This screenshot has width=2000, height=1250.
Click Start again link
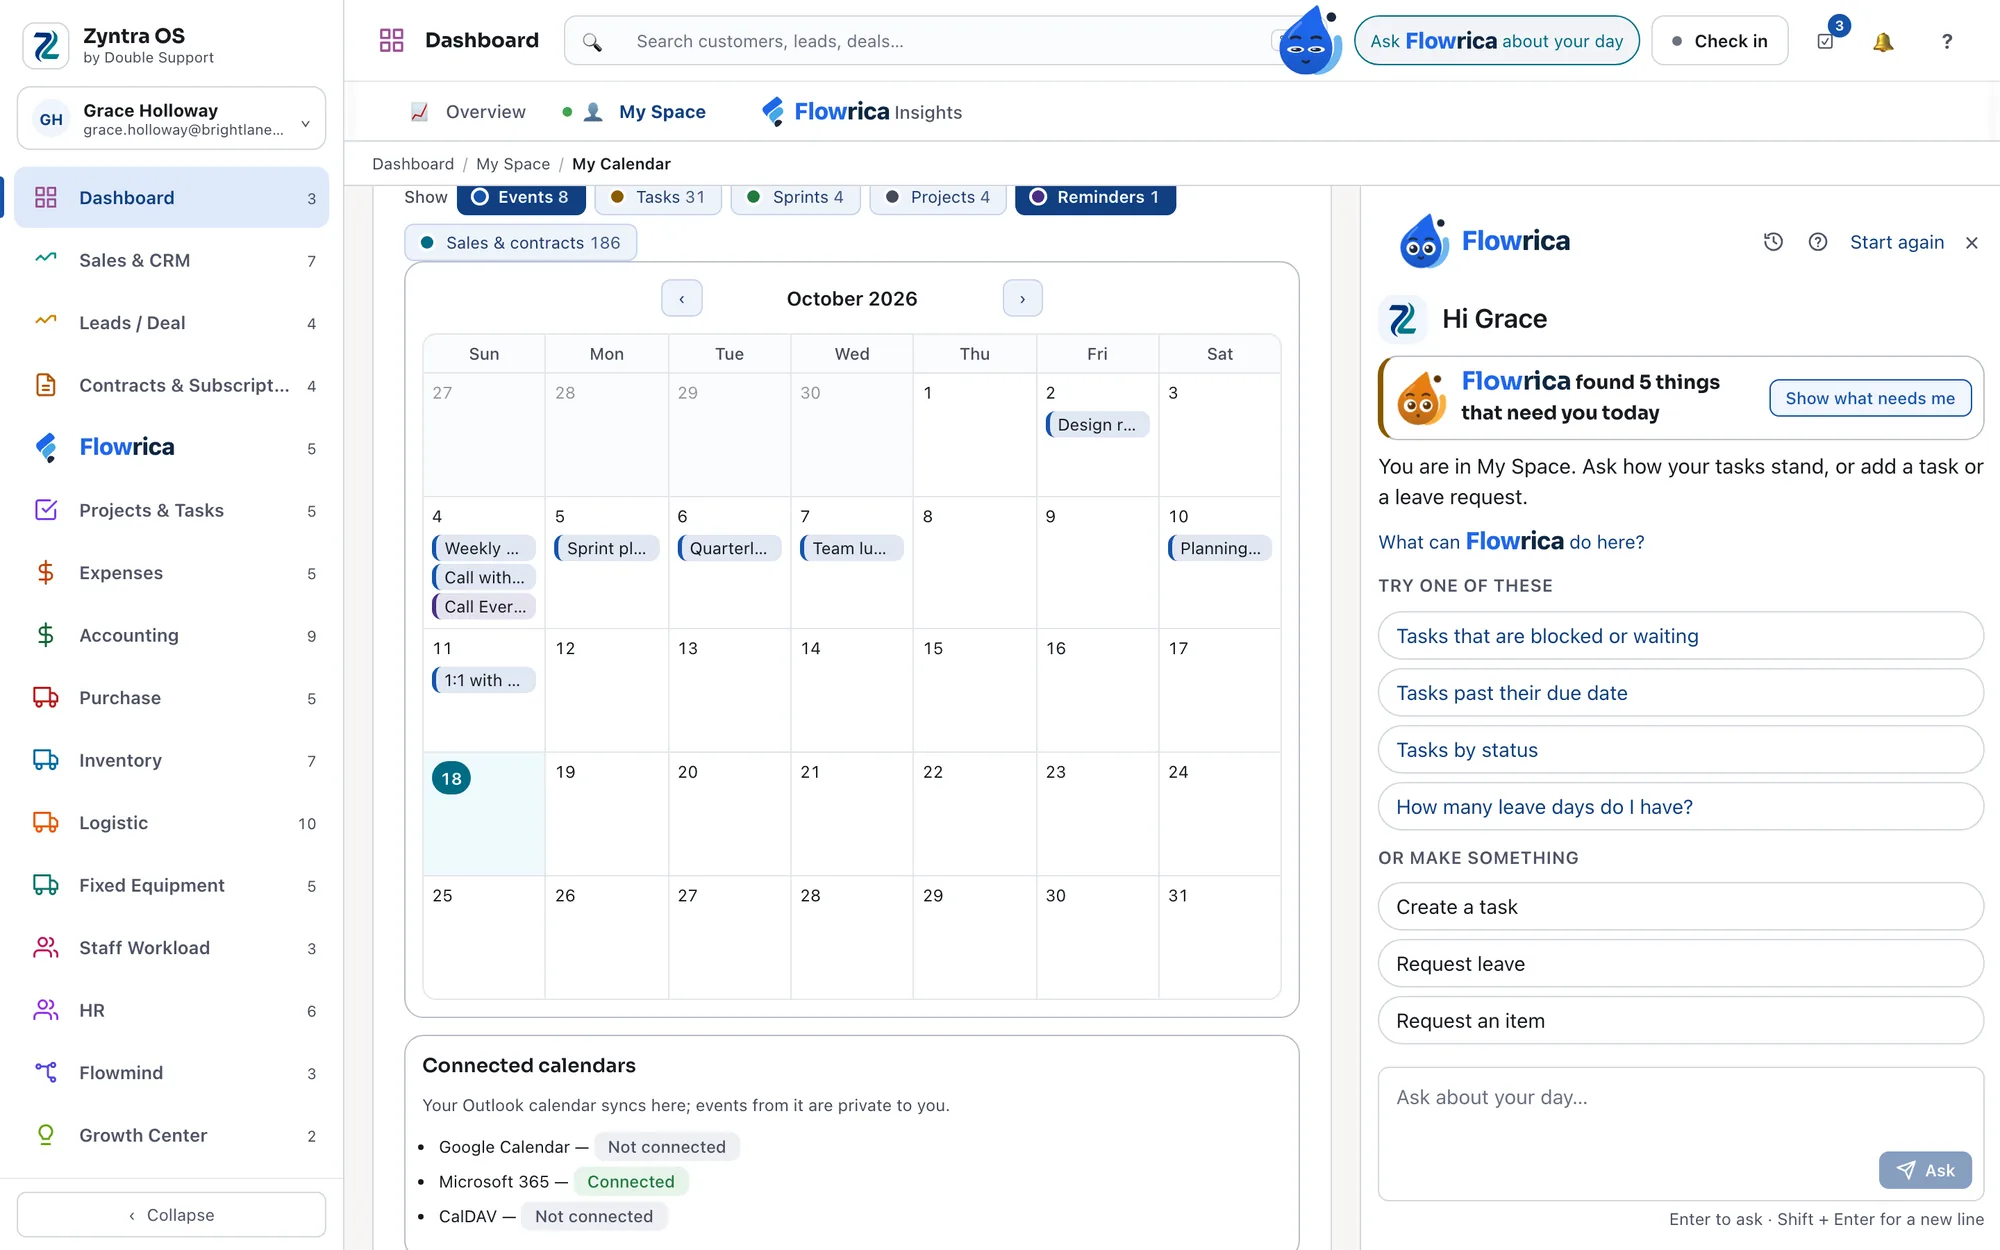coord(1897,242)
